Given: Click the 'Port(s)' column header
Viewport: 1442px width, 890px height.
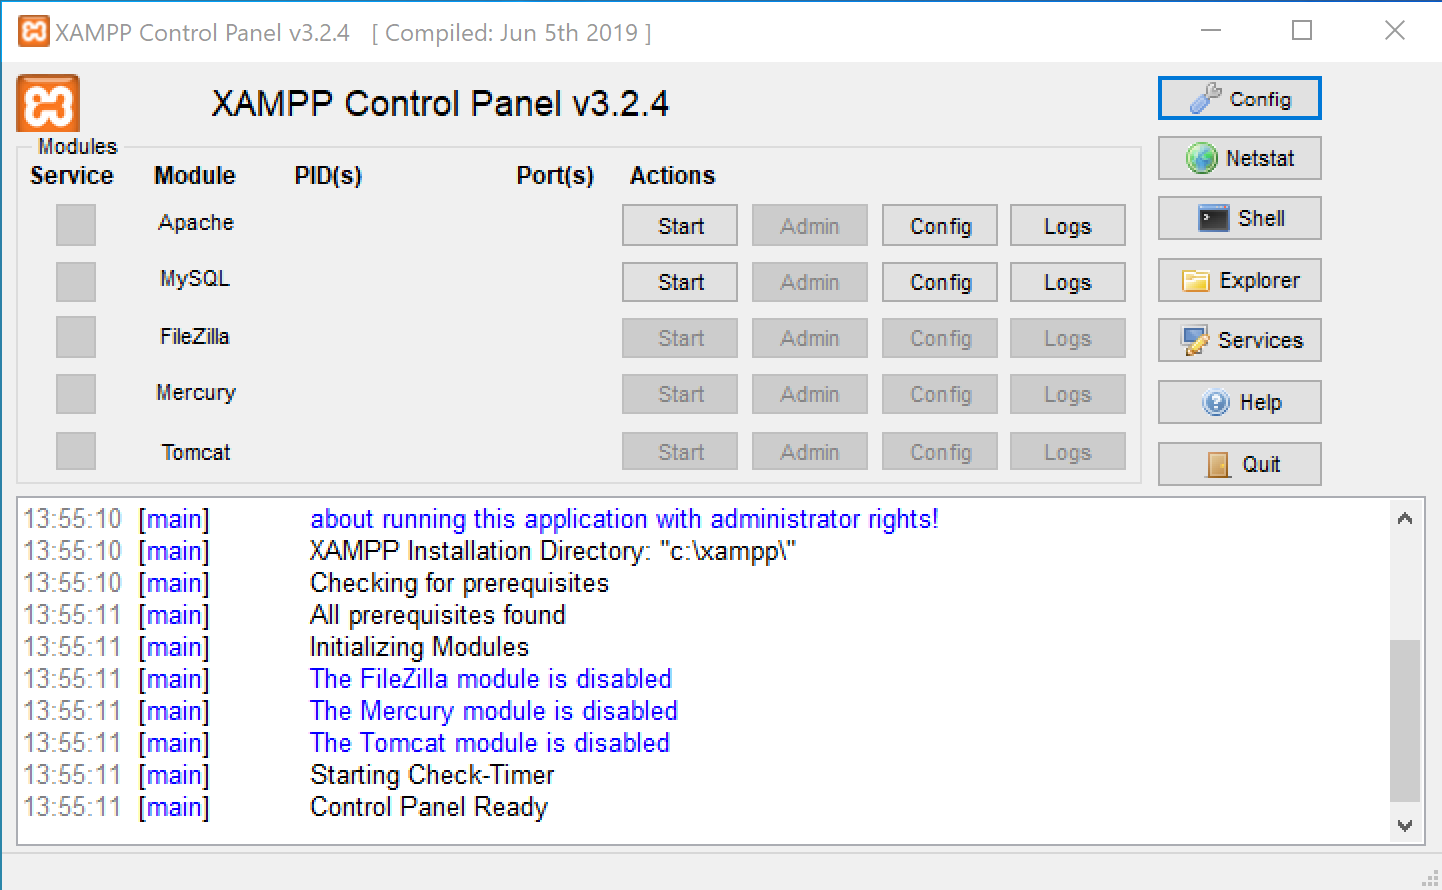Looking at the screenshot, I should pyautogui.click(x=555, y=176).
